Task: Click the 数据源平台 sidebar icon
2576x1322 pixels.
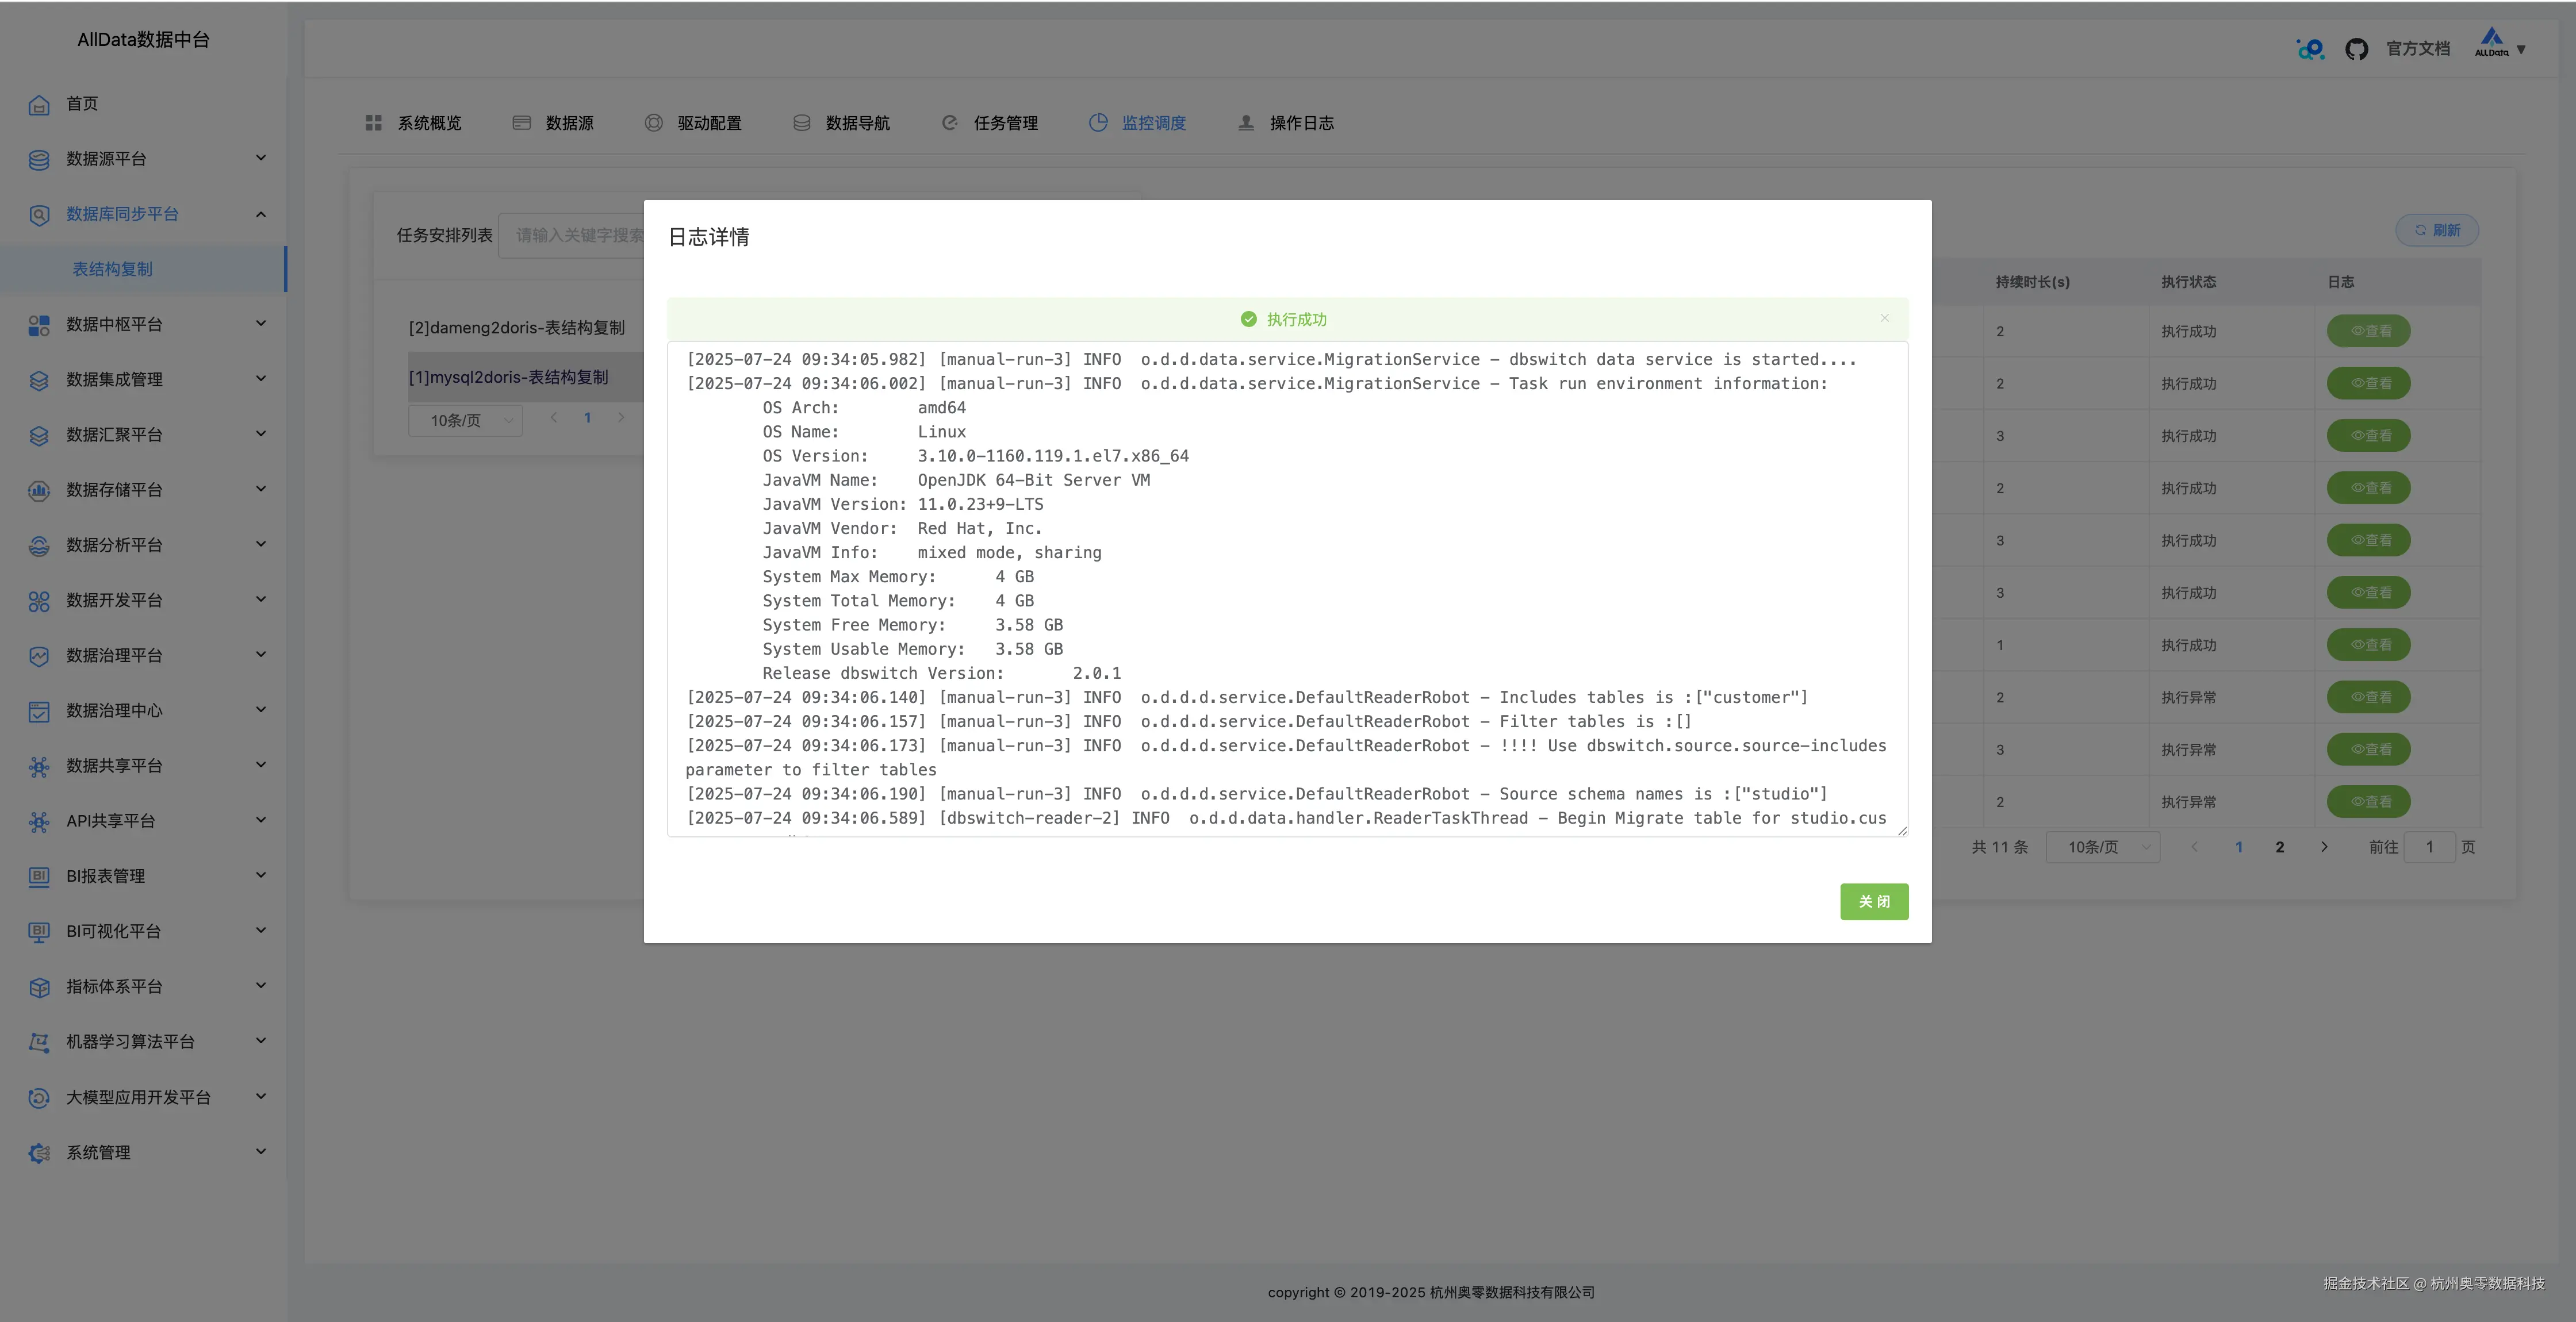Action: pyautogui.click(x=39, y=159)
